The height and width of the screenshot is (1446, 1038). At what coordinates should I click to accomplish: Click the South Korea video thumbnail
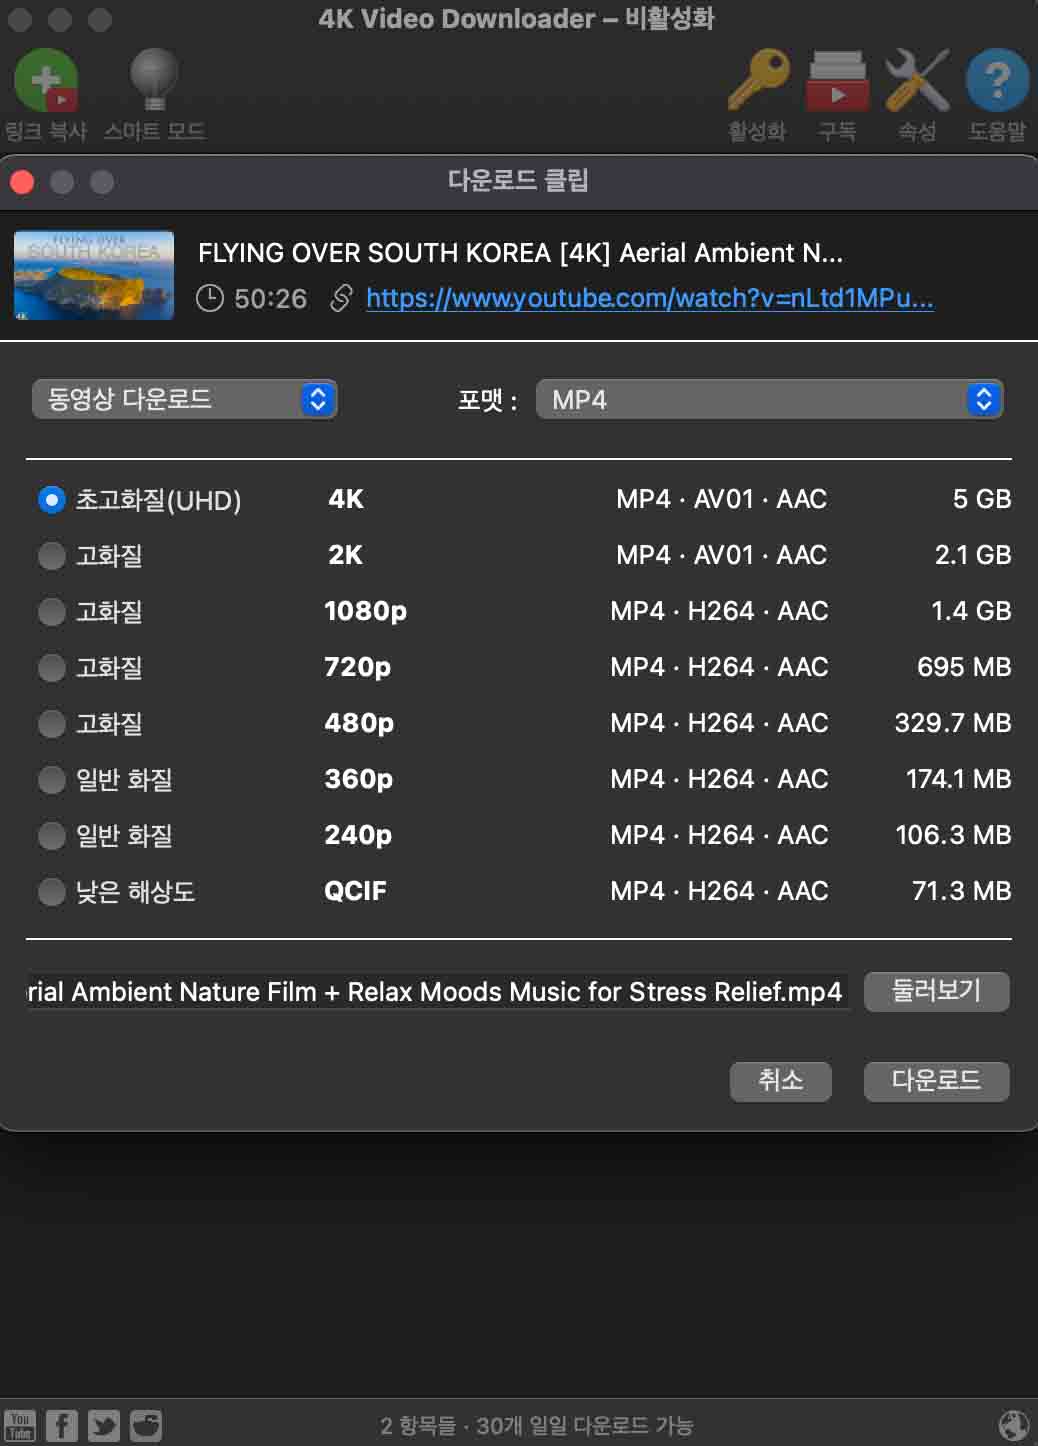(x=94, y=275)
